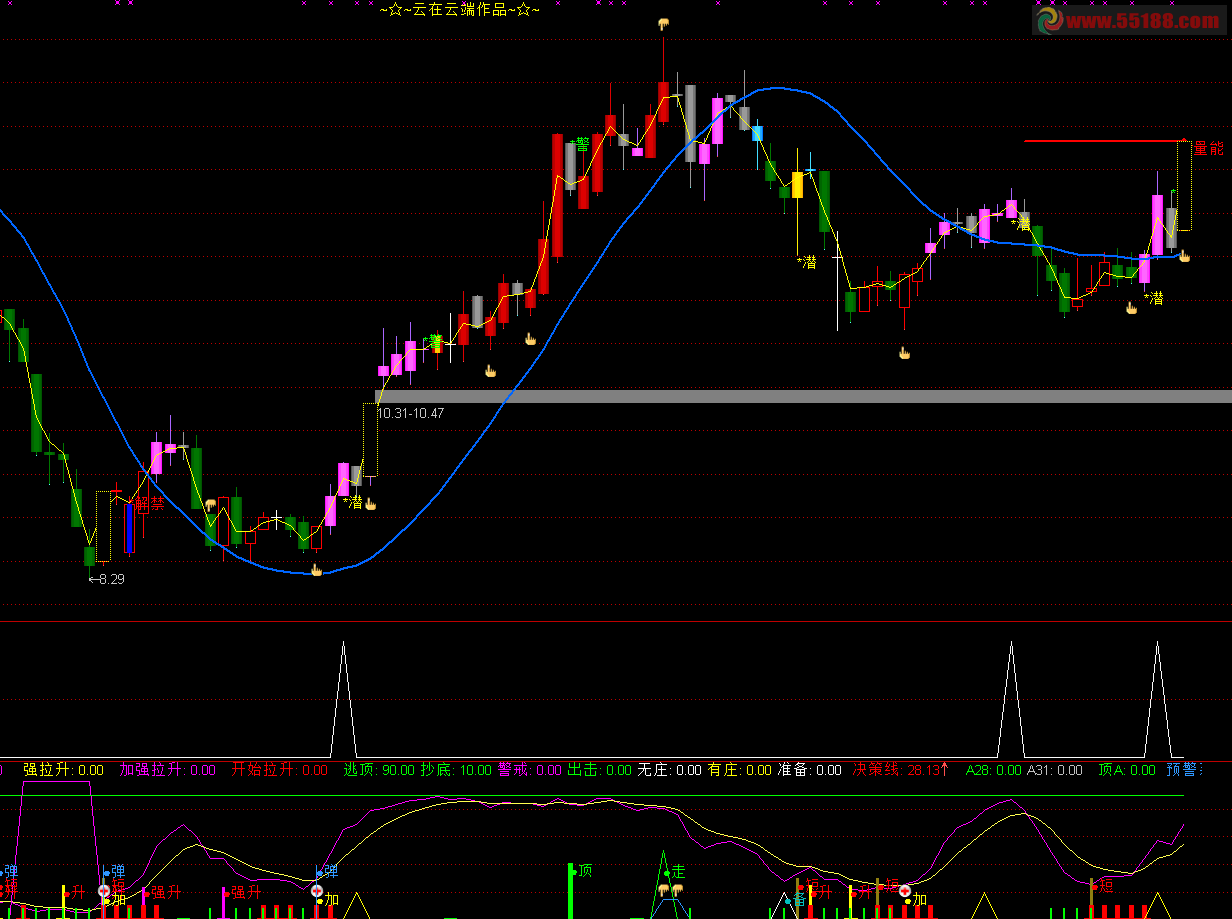
Task: Select the hand icon next to *潜 below 10.31-10.47
Action: coord(370,503)
